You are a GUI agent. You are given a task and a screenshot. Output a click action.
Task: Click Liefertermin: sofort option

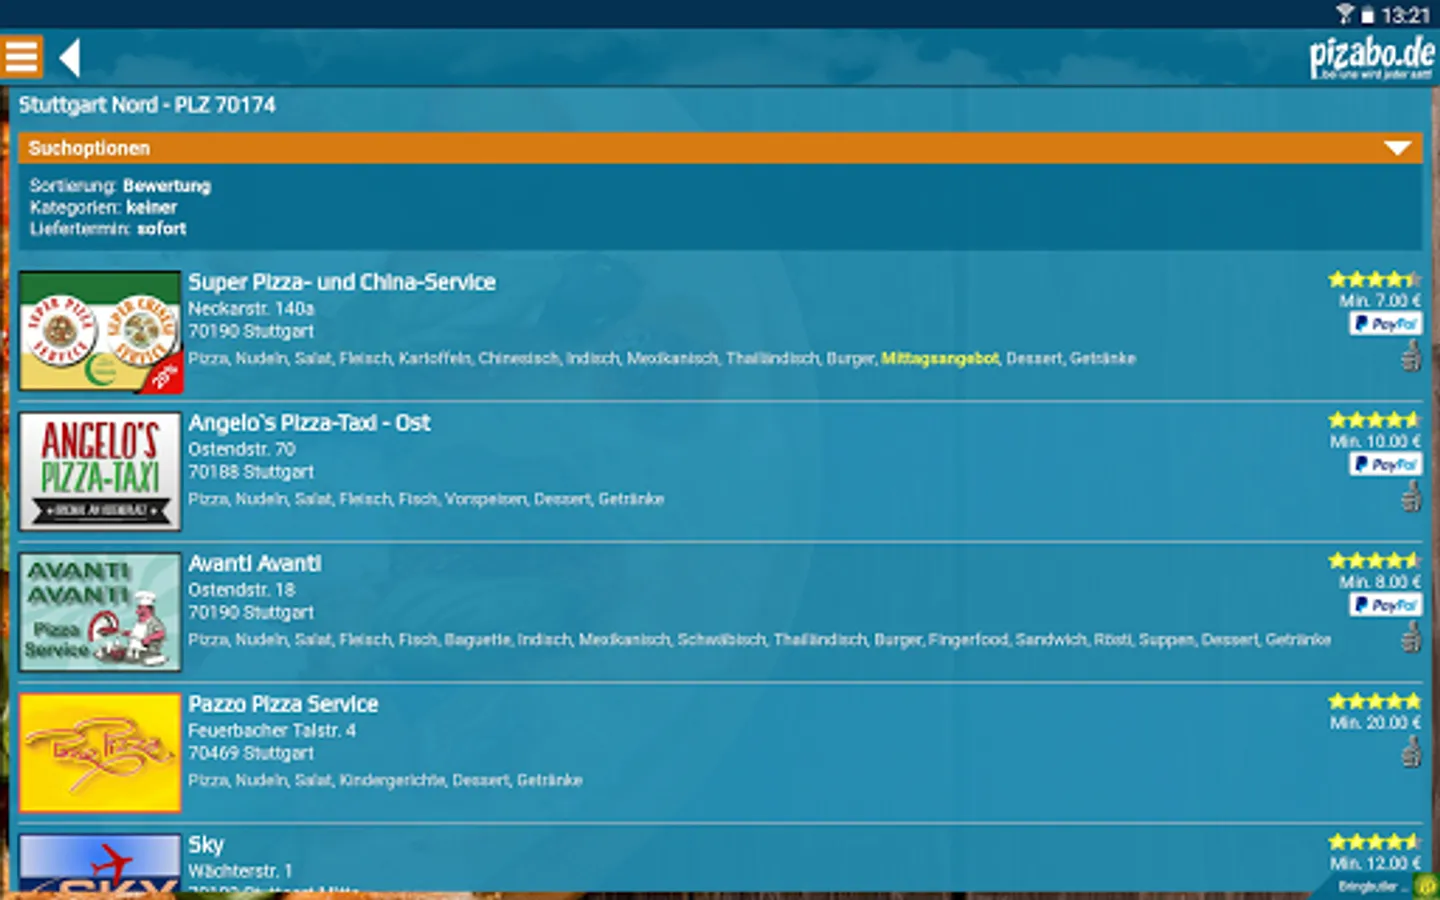point(108,228)
